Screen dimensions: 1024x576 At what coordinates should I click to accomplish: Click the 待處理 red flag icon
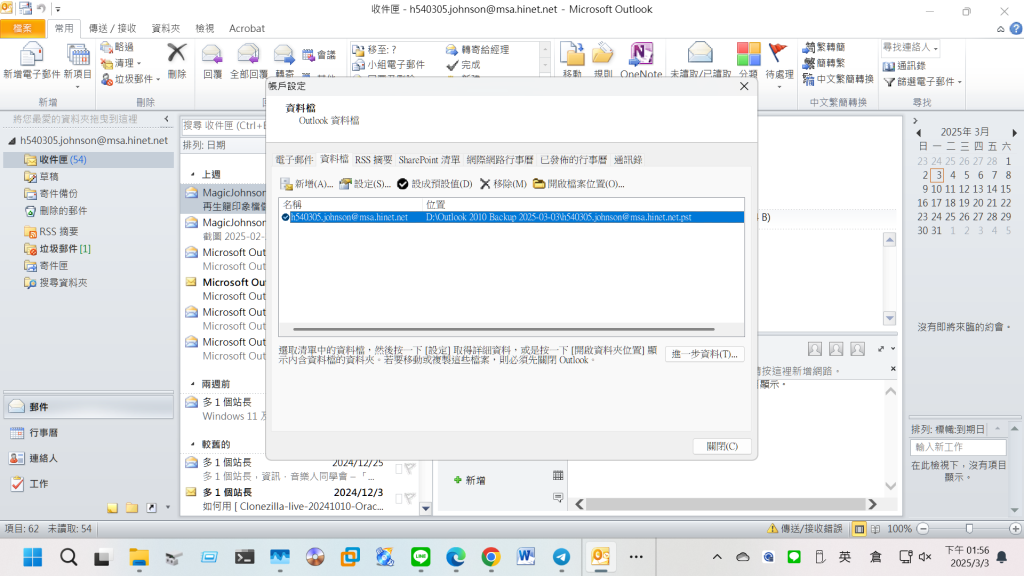778,55
